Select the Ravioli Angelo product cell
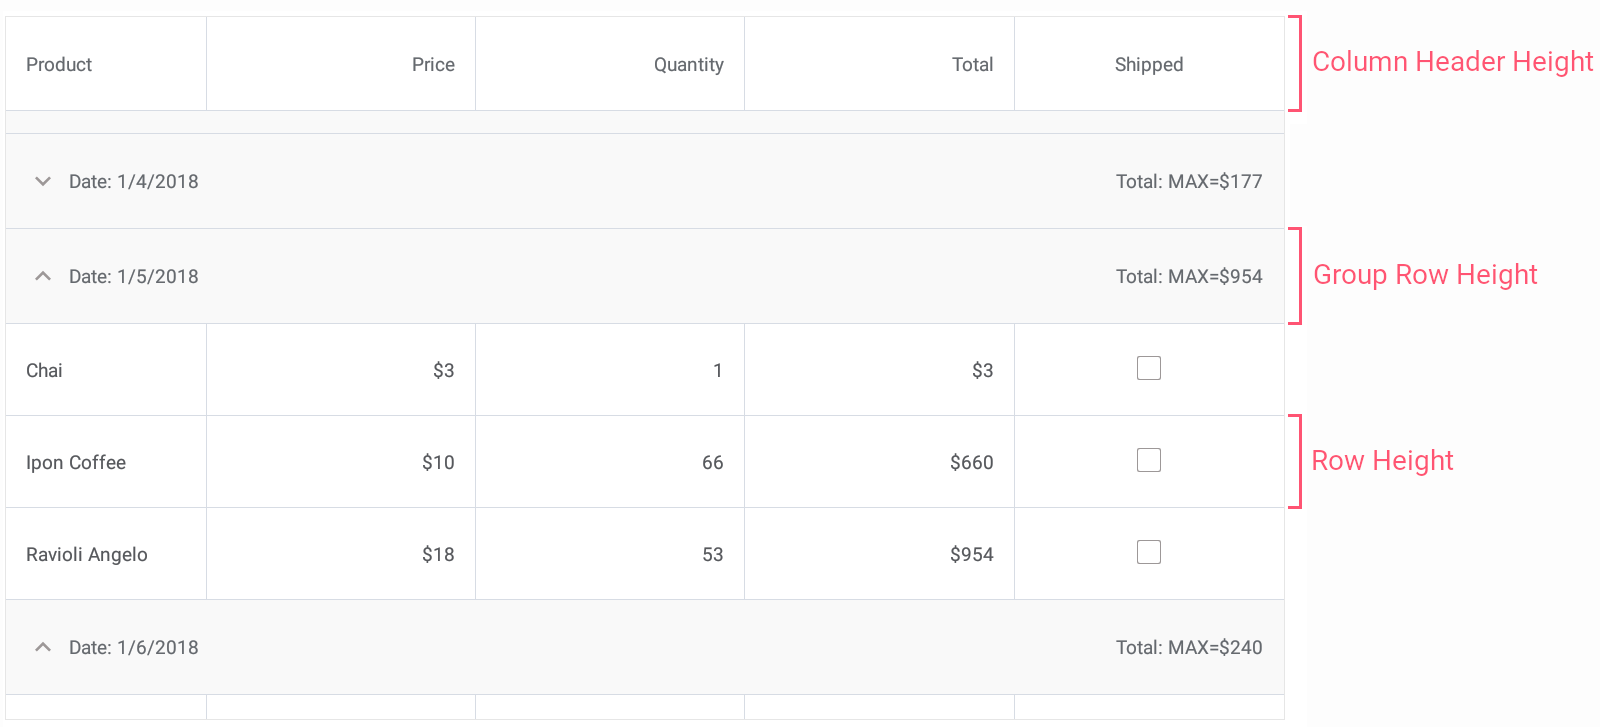The image size is (1600, 727). (x=87, y=555)
